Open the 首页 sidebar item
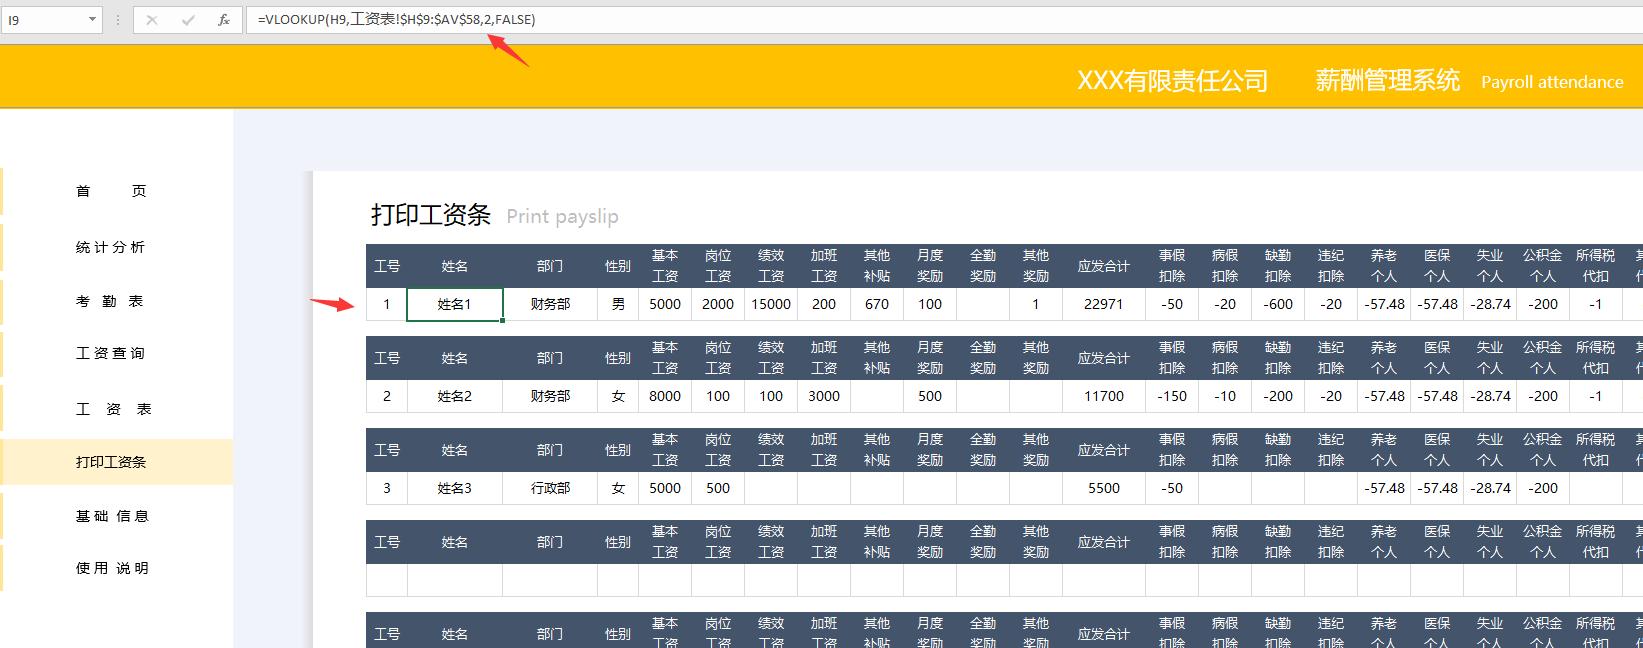 point(111,191)
